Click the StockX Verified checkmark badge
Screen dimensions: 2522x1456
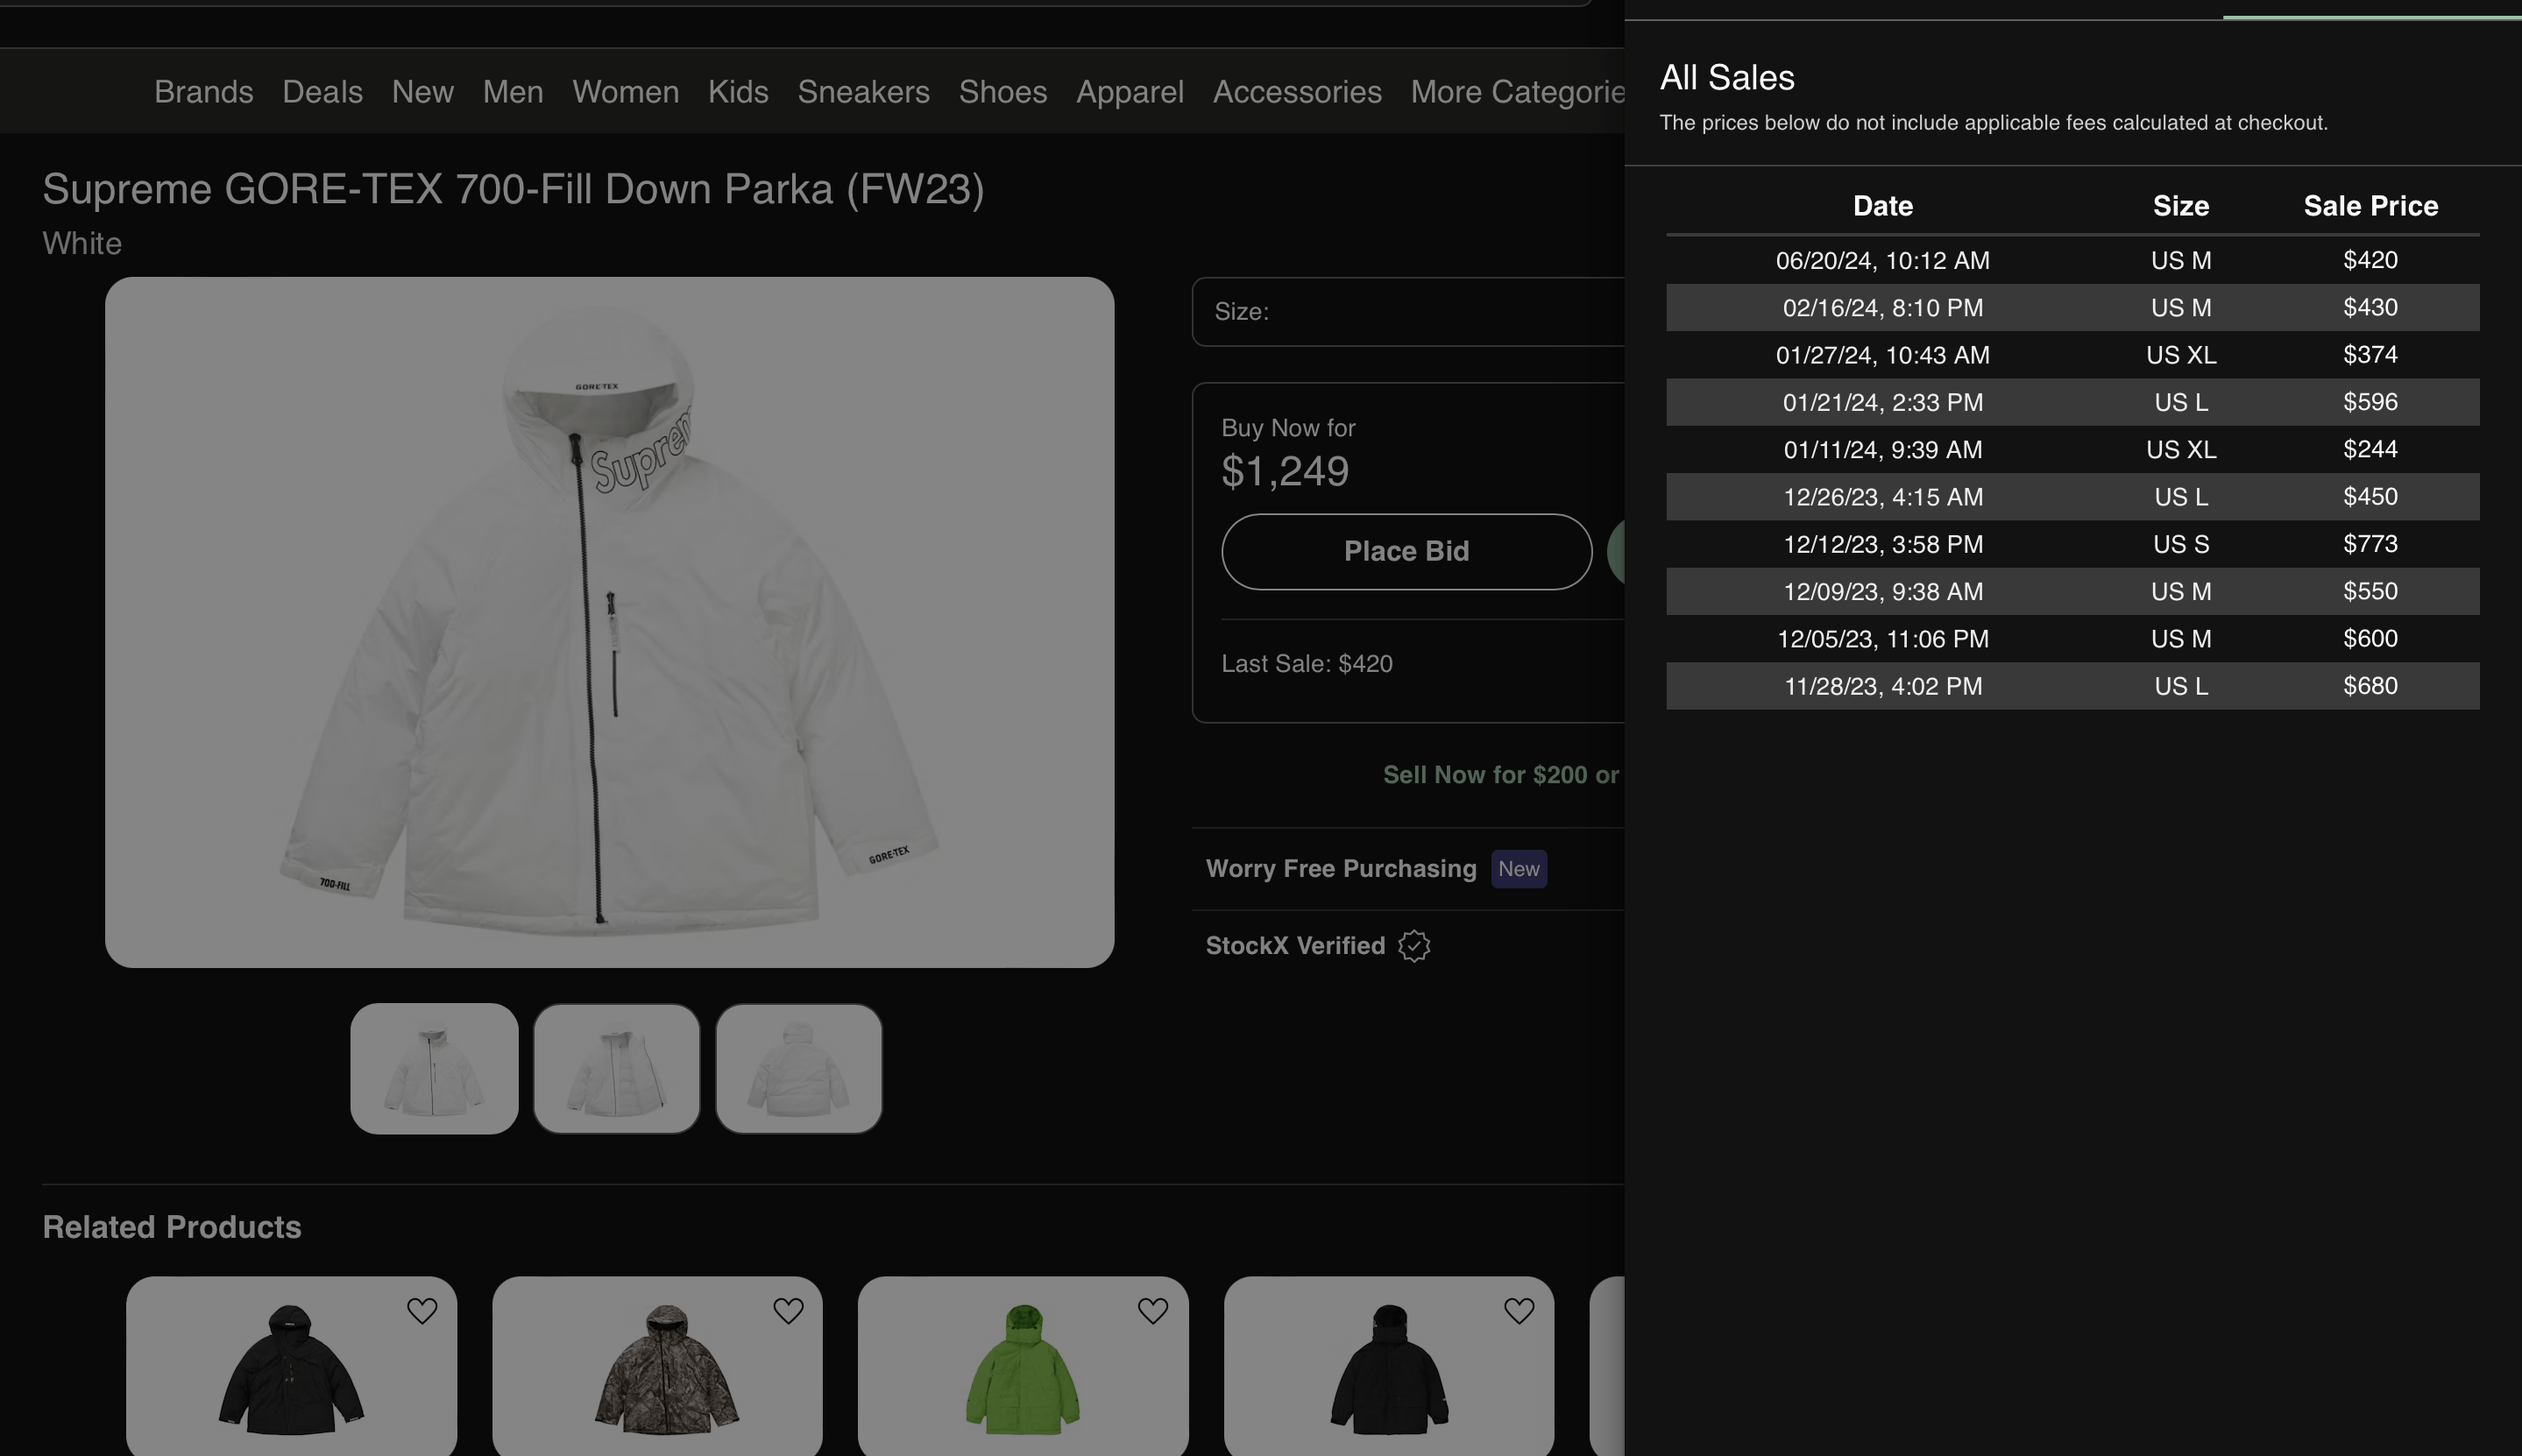tap(1414, 945)
